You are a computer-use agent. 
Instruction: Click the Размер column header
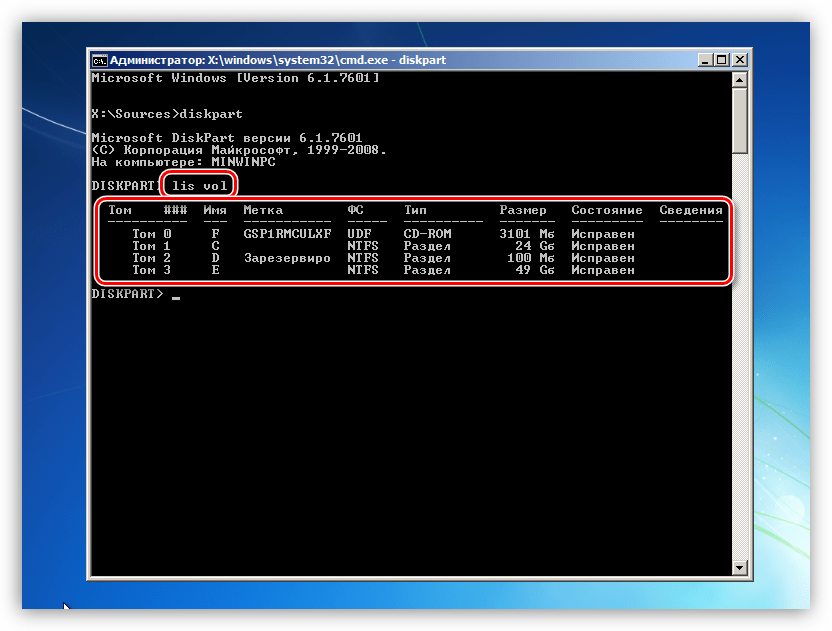pos(523,210)
